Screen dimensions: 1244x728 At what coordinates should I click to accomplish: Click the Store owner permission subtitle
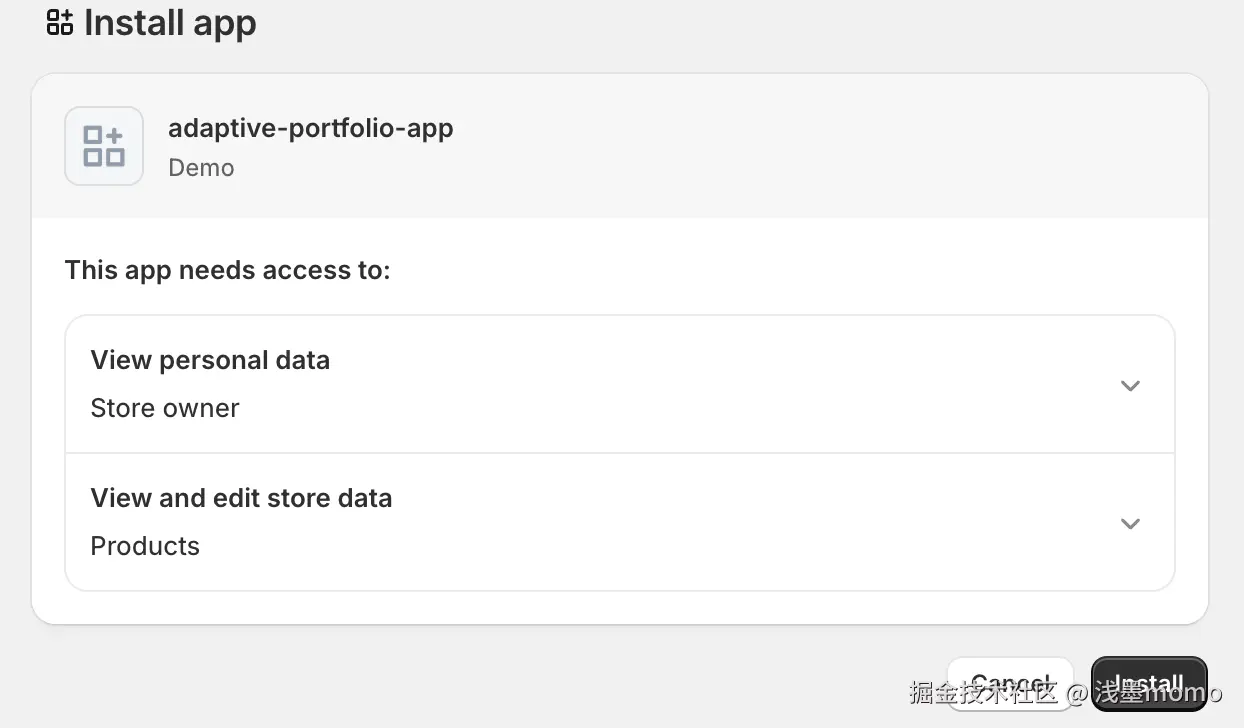coord(165,408)
